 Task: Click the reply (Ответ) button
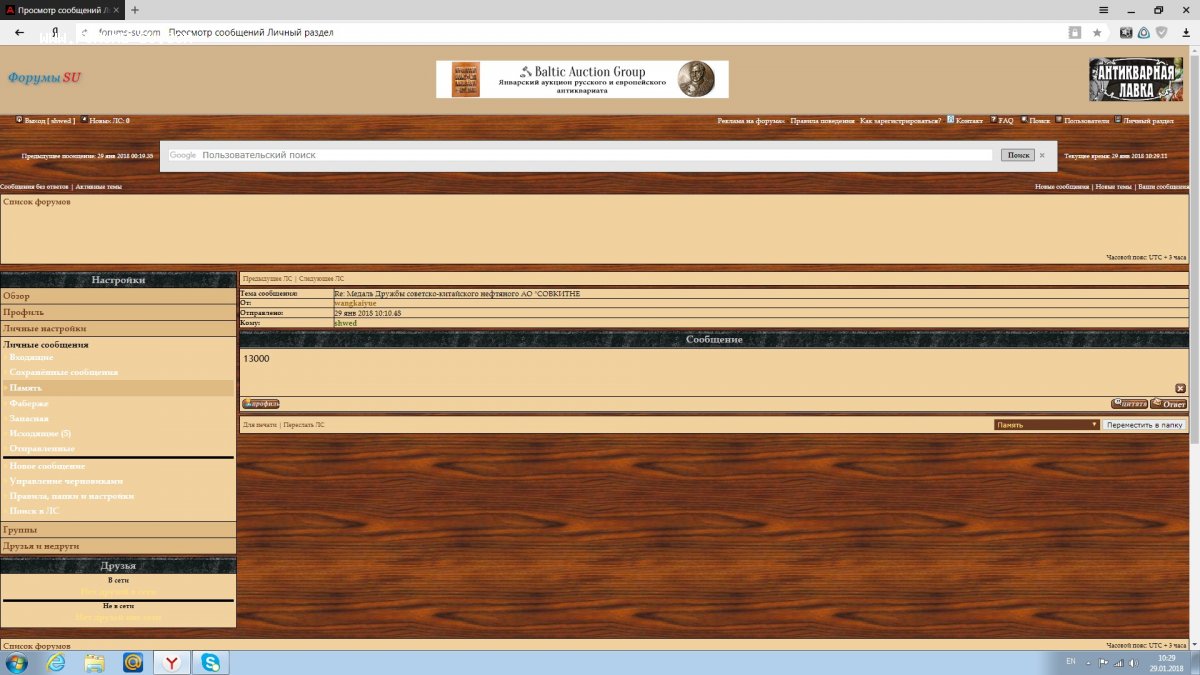[x=1168, y=404]
